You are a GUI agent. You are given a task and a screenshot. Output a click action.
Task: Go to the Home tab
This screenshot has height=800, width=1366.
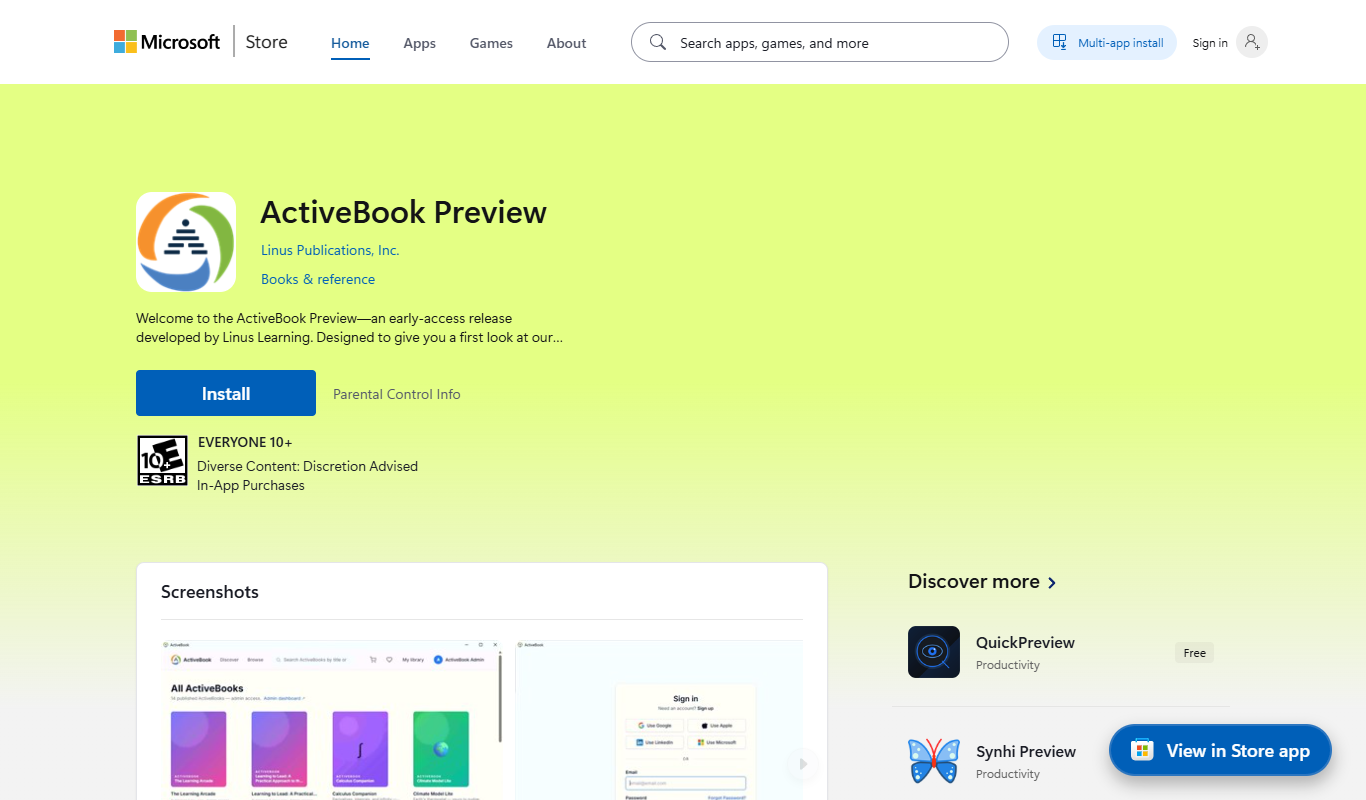coord(350,43)
